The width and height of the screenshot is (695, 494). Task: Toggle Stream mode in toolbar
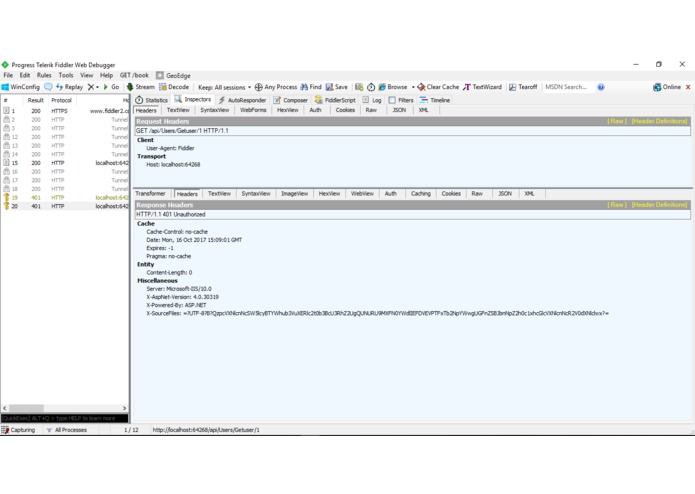tap(141, 87)
